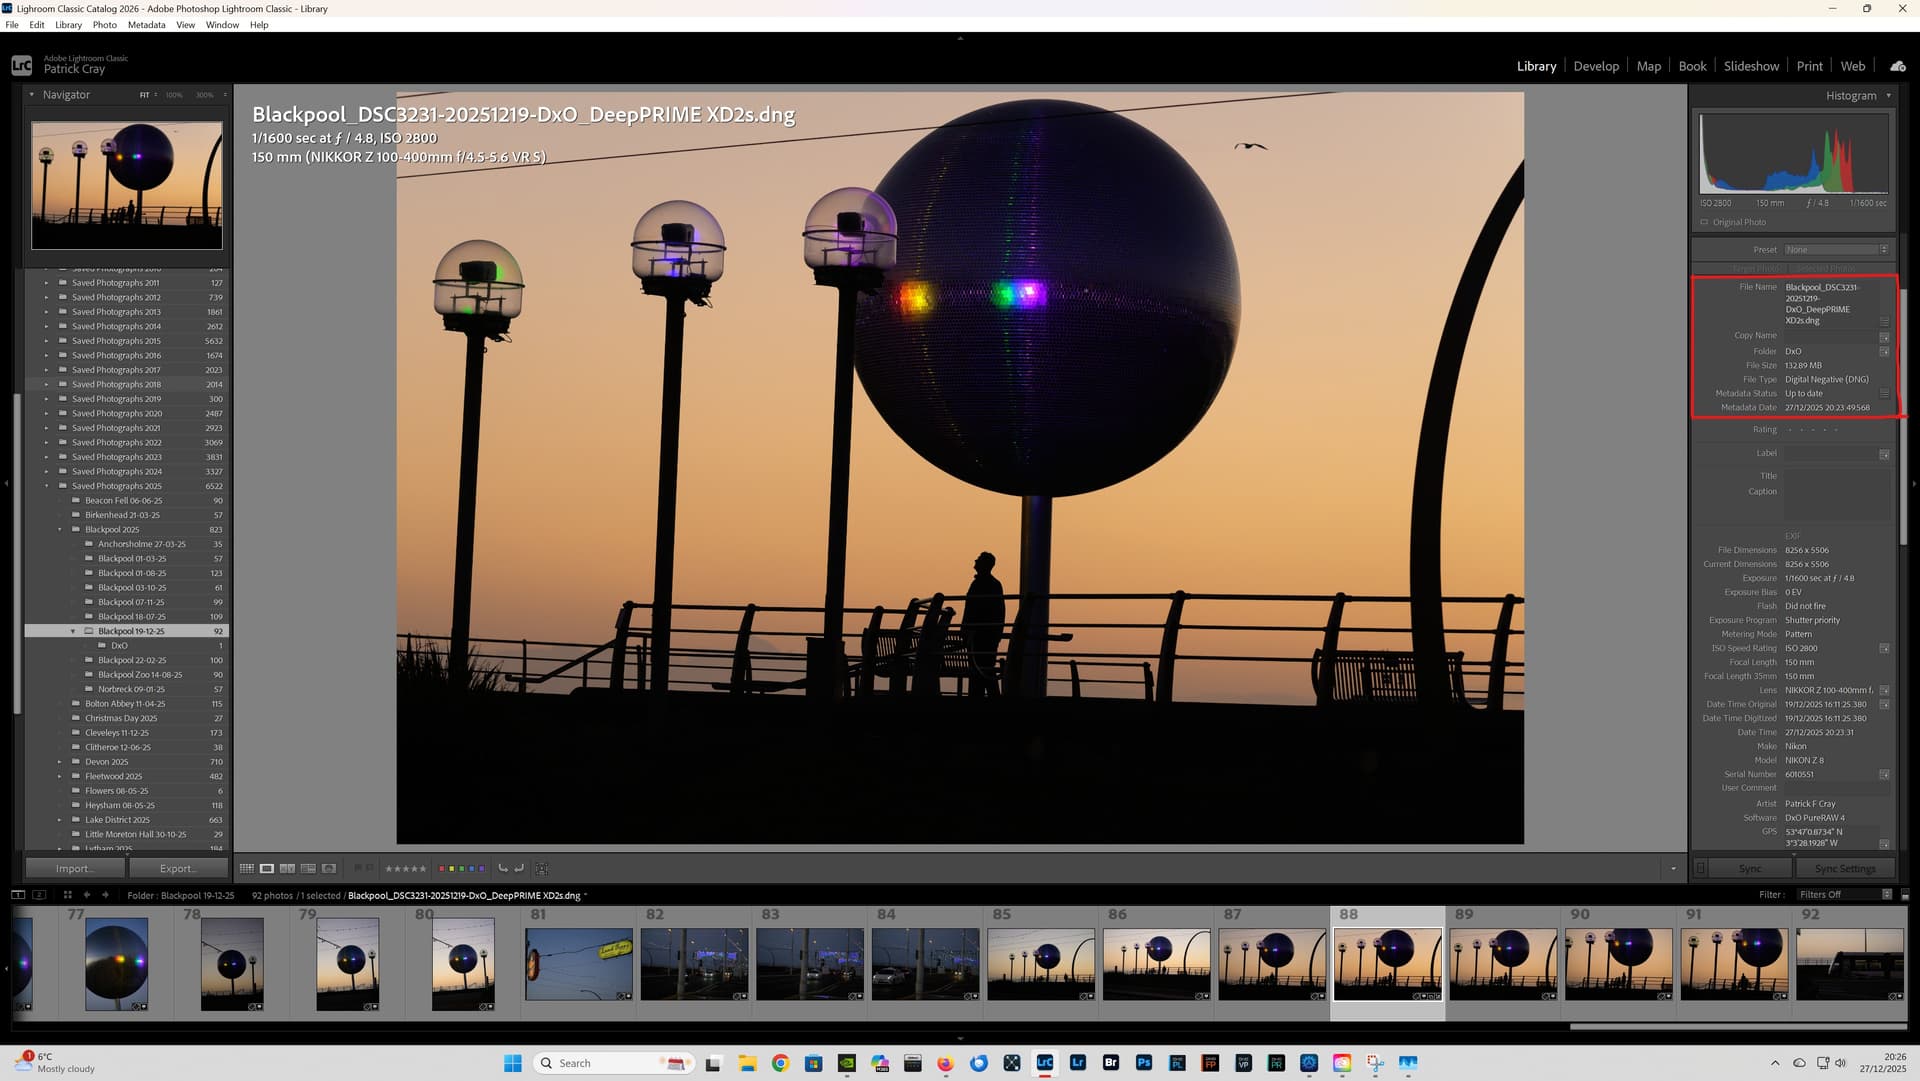Toggle Original Photo checkbox under histogram
This screenshot has height=1081, width=1920.
pyautogui.click(x=1704, y=222)
